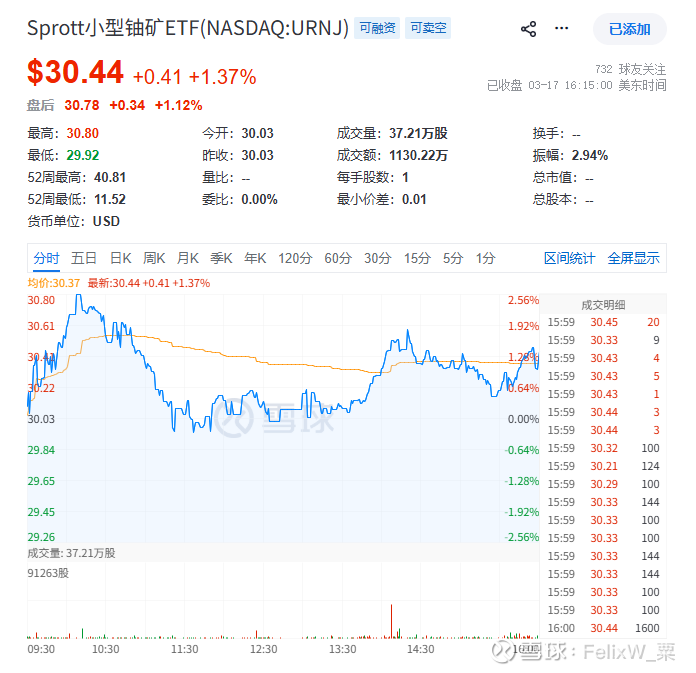Click the current price $30.44
The image size is (696, 673).
point(75,72)
